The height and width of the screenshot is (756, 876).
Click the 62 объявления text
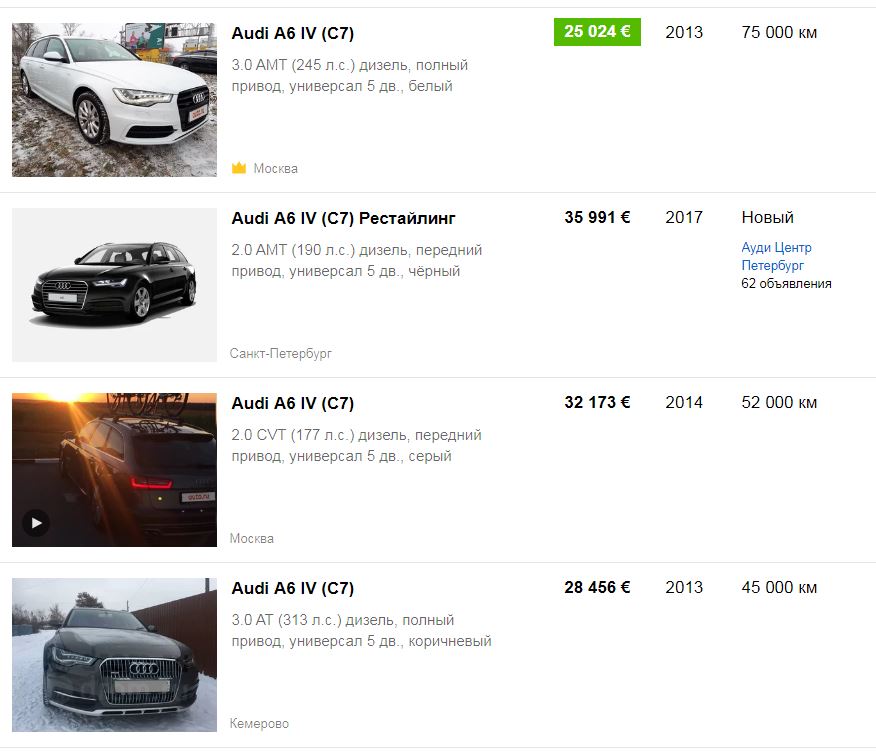pyautogui.click(x=786, y=283)
